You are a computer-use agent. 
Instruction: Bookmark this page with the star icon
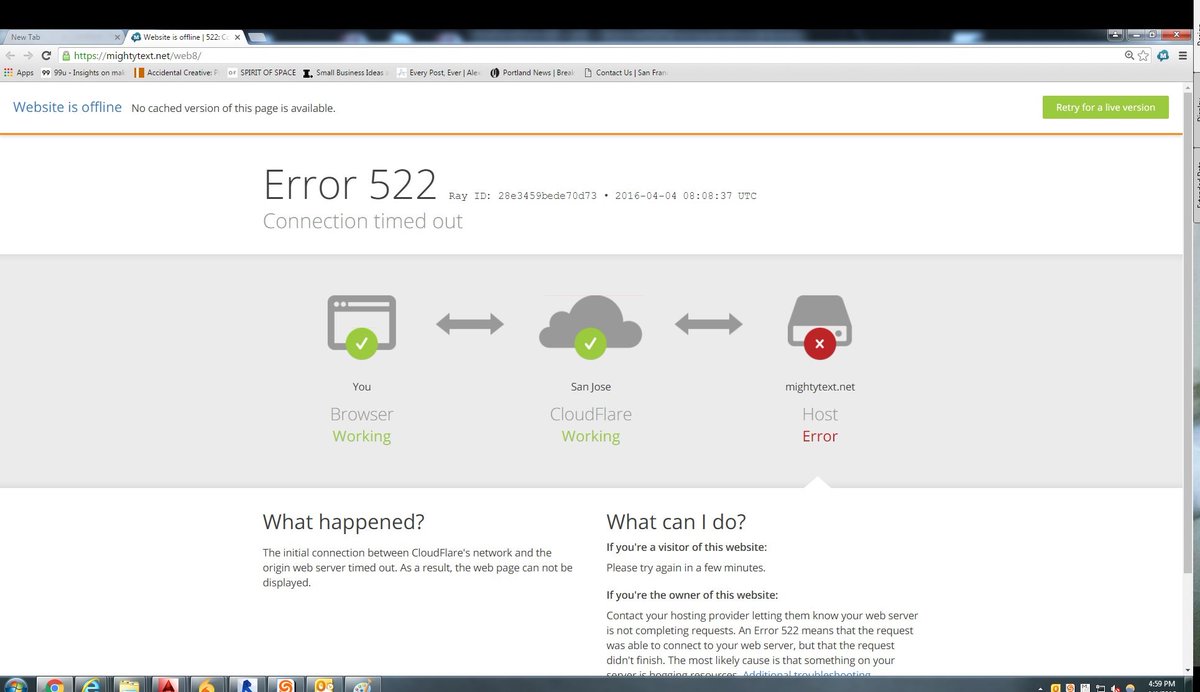(x=1143, y=56)
